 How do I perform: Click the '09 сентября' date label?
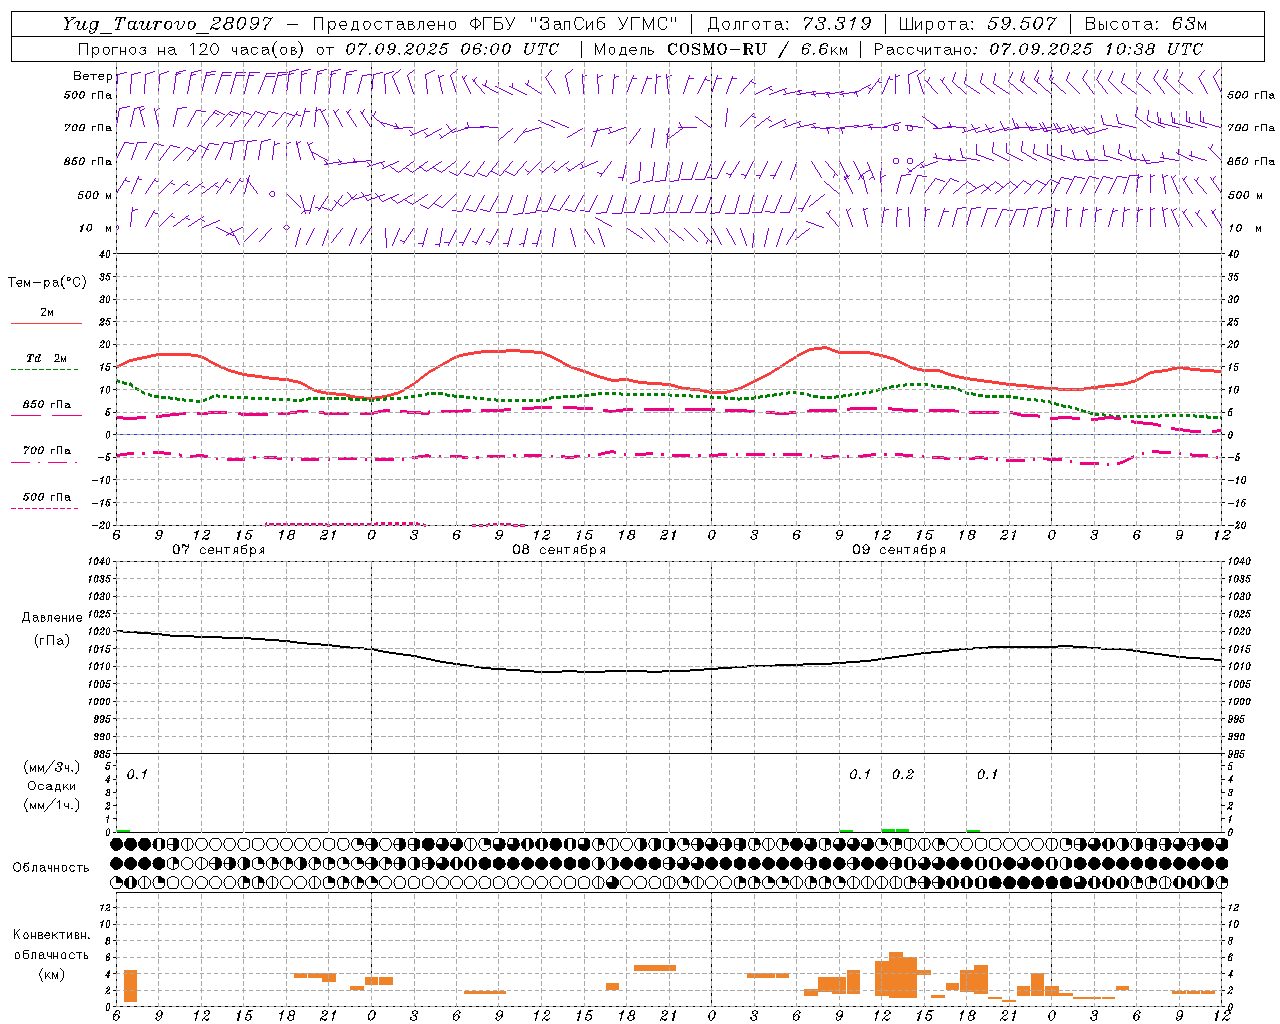[899, 550]
